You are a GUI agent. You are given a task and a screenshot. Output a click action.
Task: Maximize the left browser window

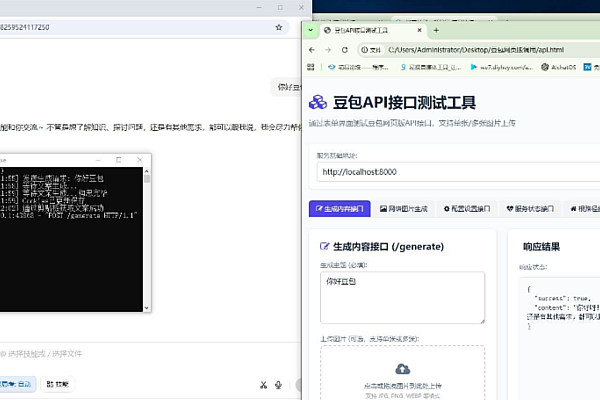click(x=280, y=7)
